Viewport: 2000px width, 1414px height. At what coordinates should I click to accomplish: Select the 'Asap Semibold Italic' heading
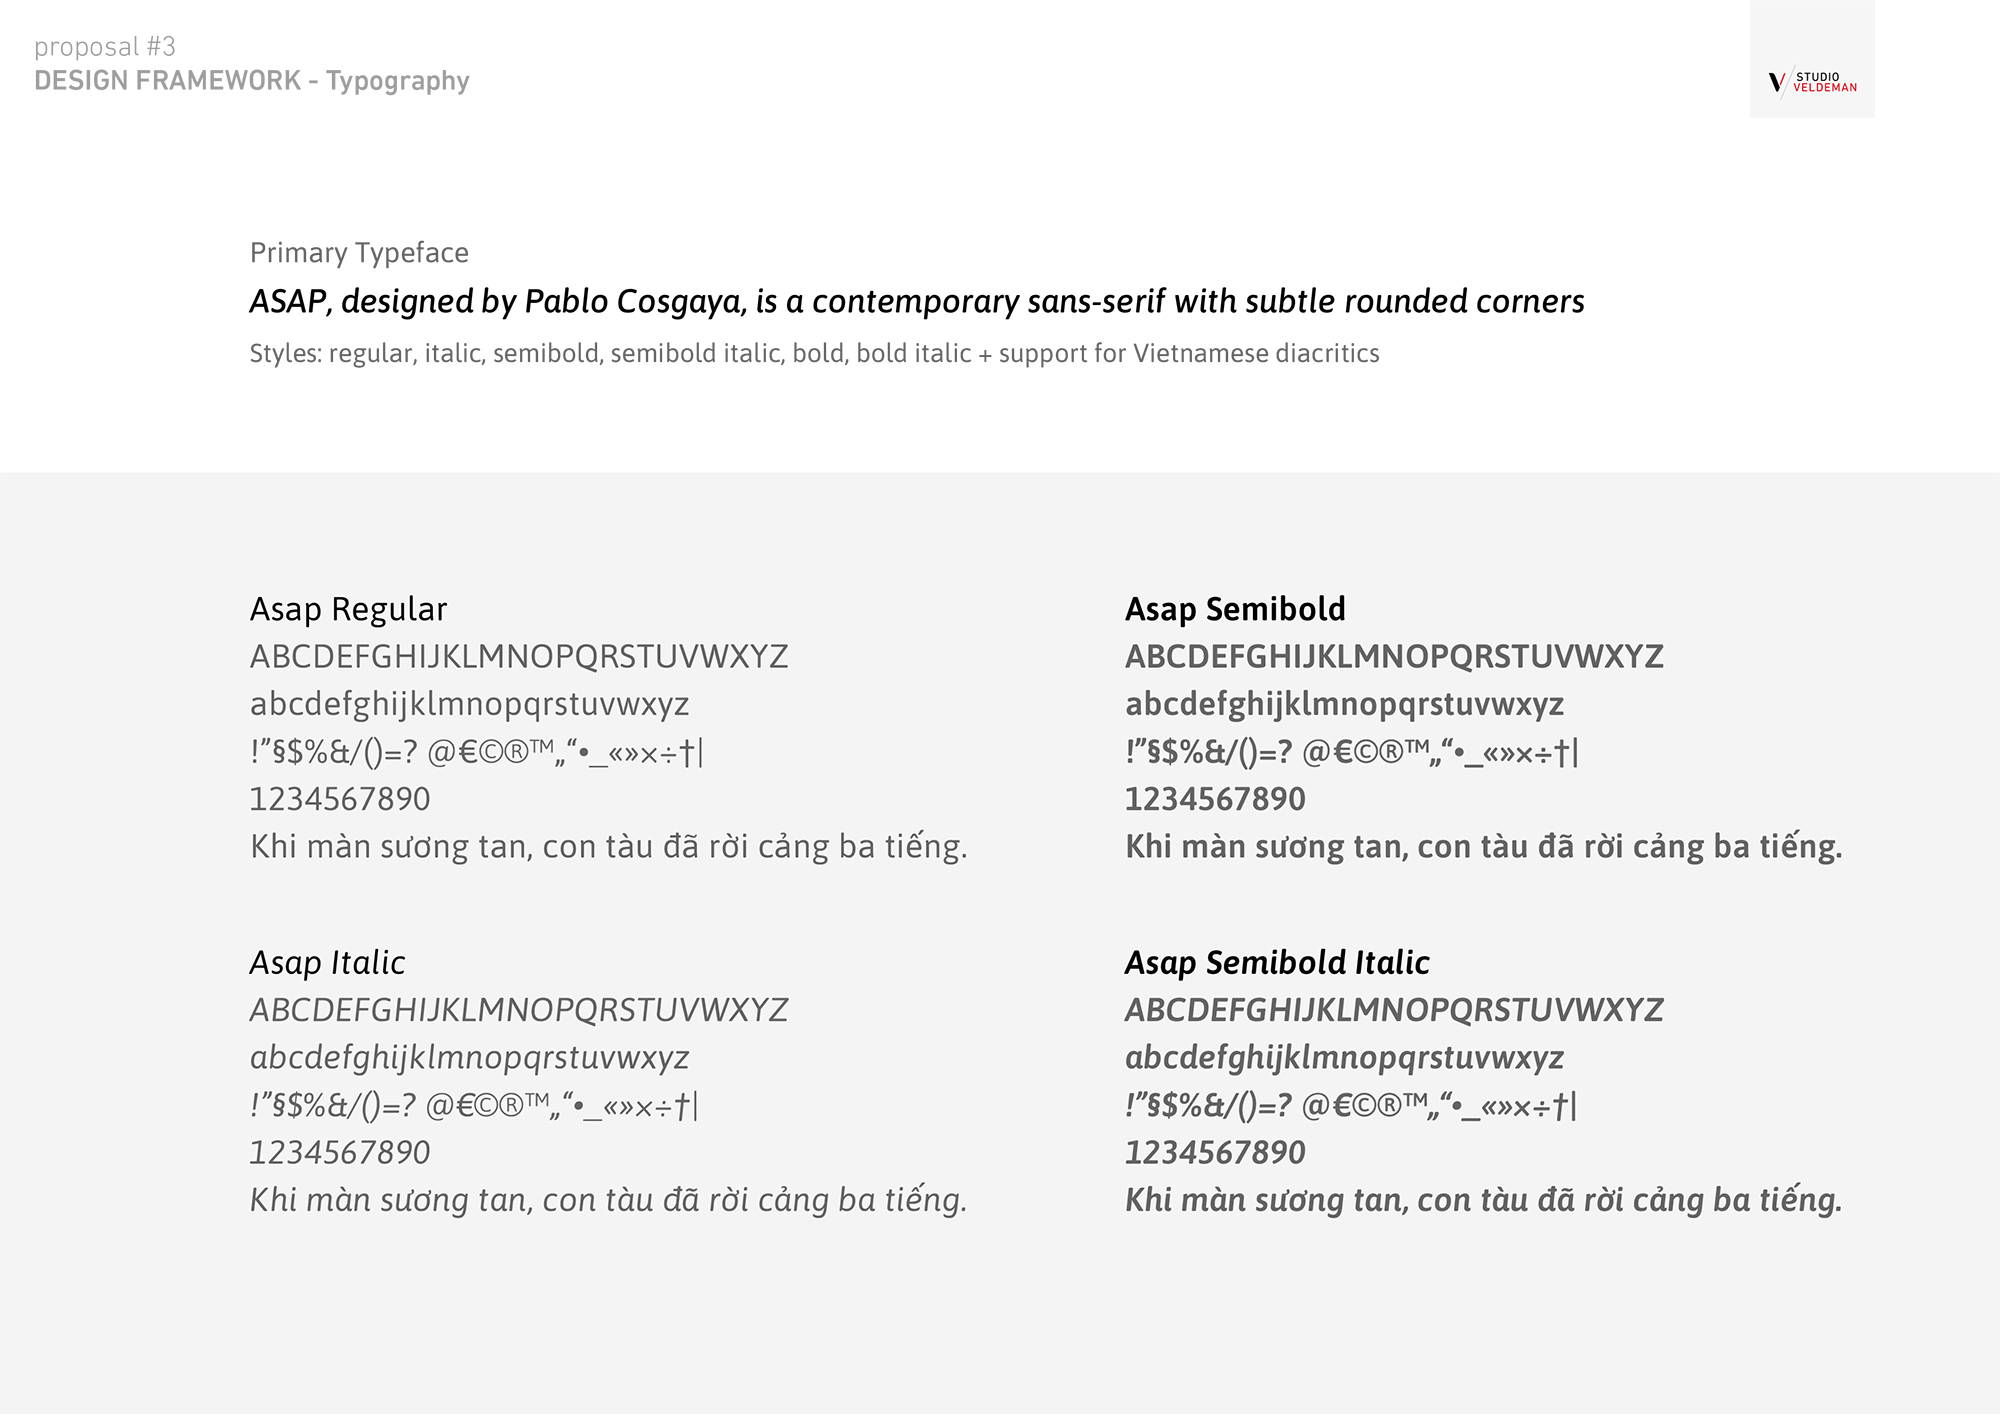tap(1277, 962)
